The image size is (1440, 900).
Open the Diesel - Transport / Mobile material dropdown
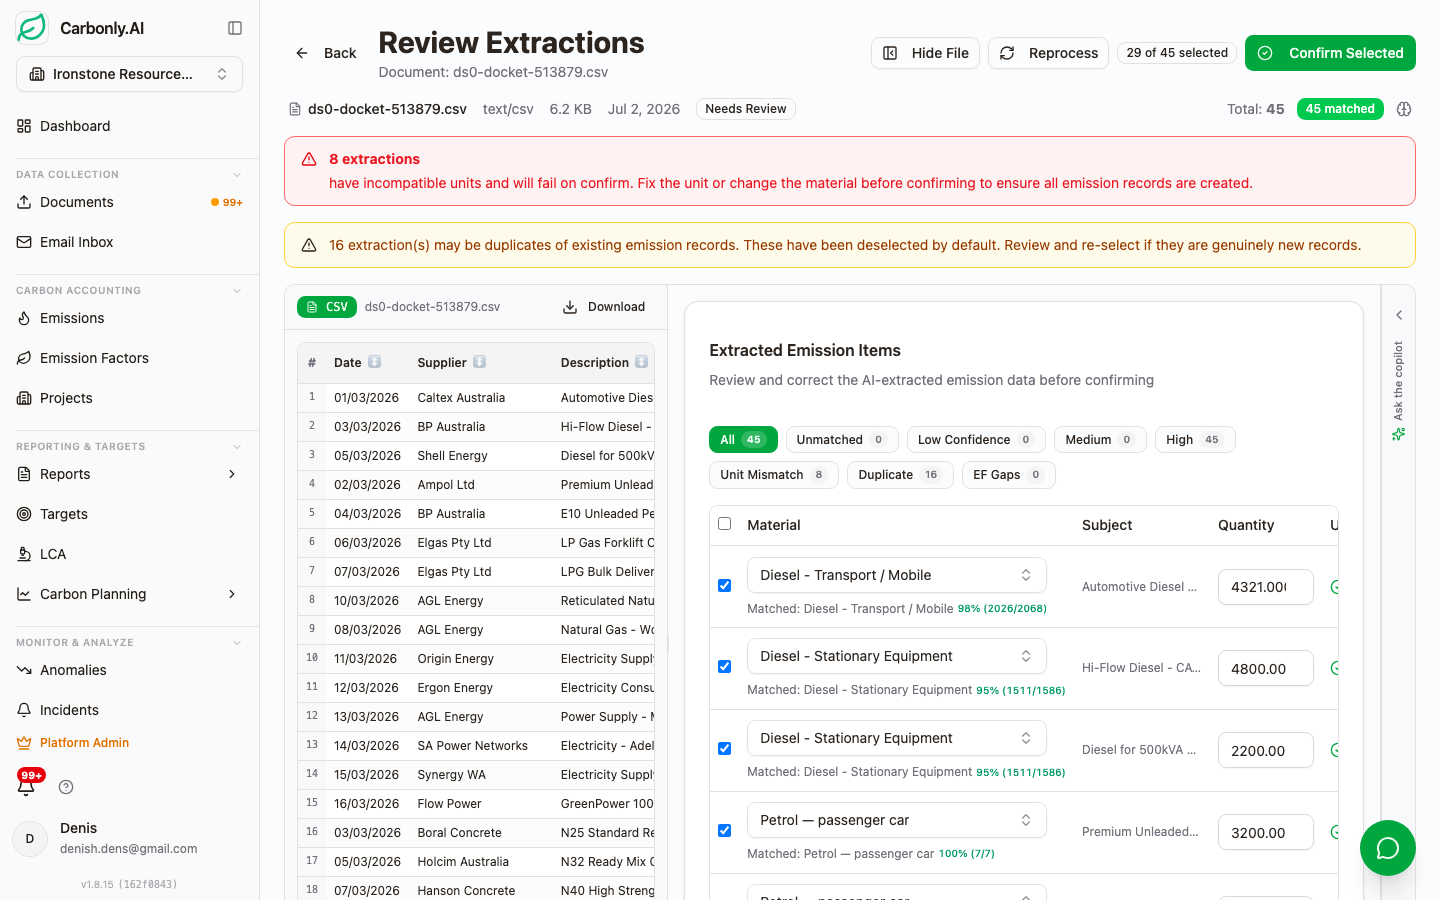coord(897,575)
